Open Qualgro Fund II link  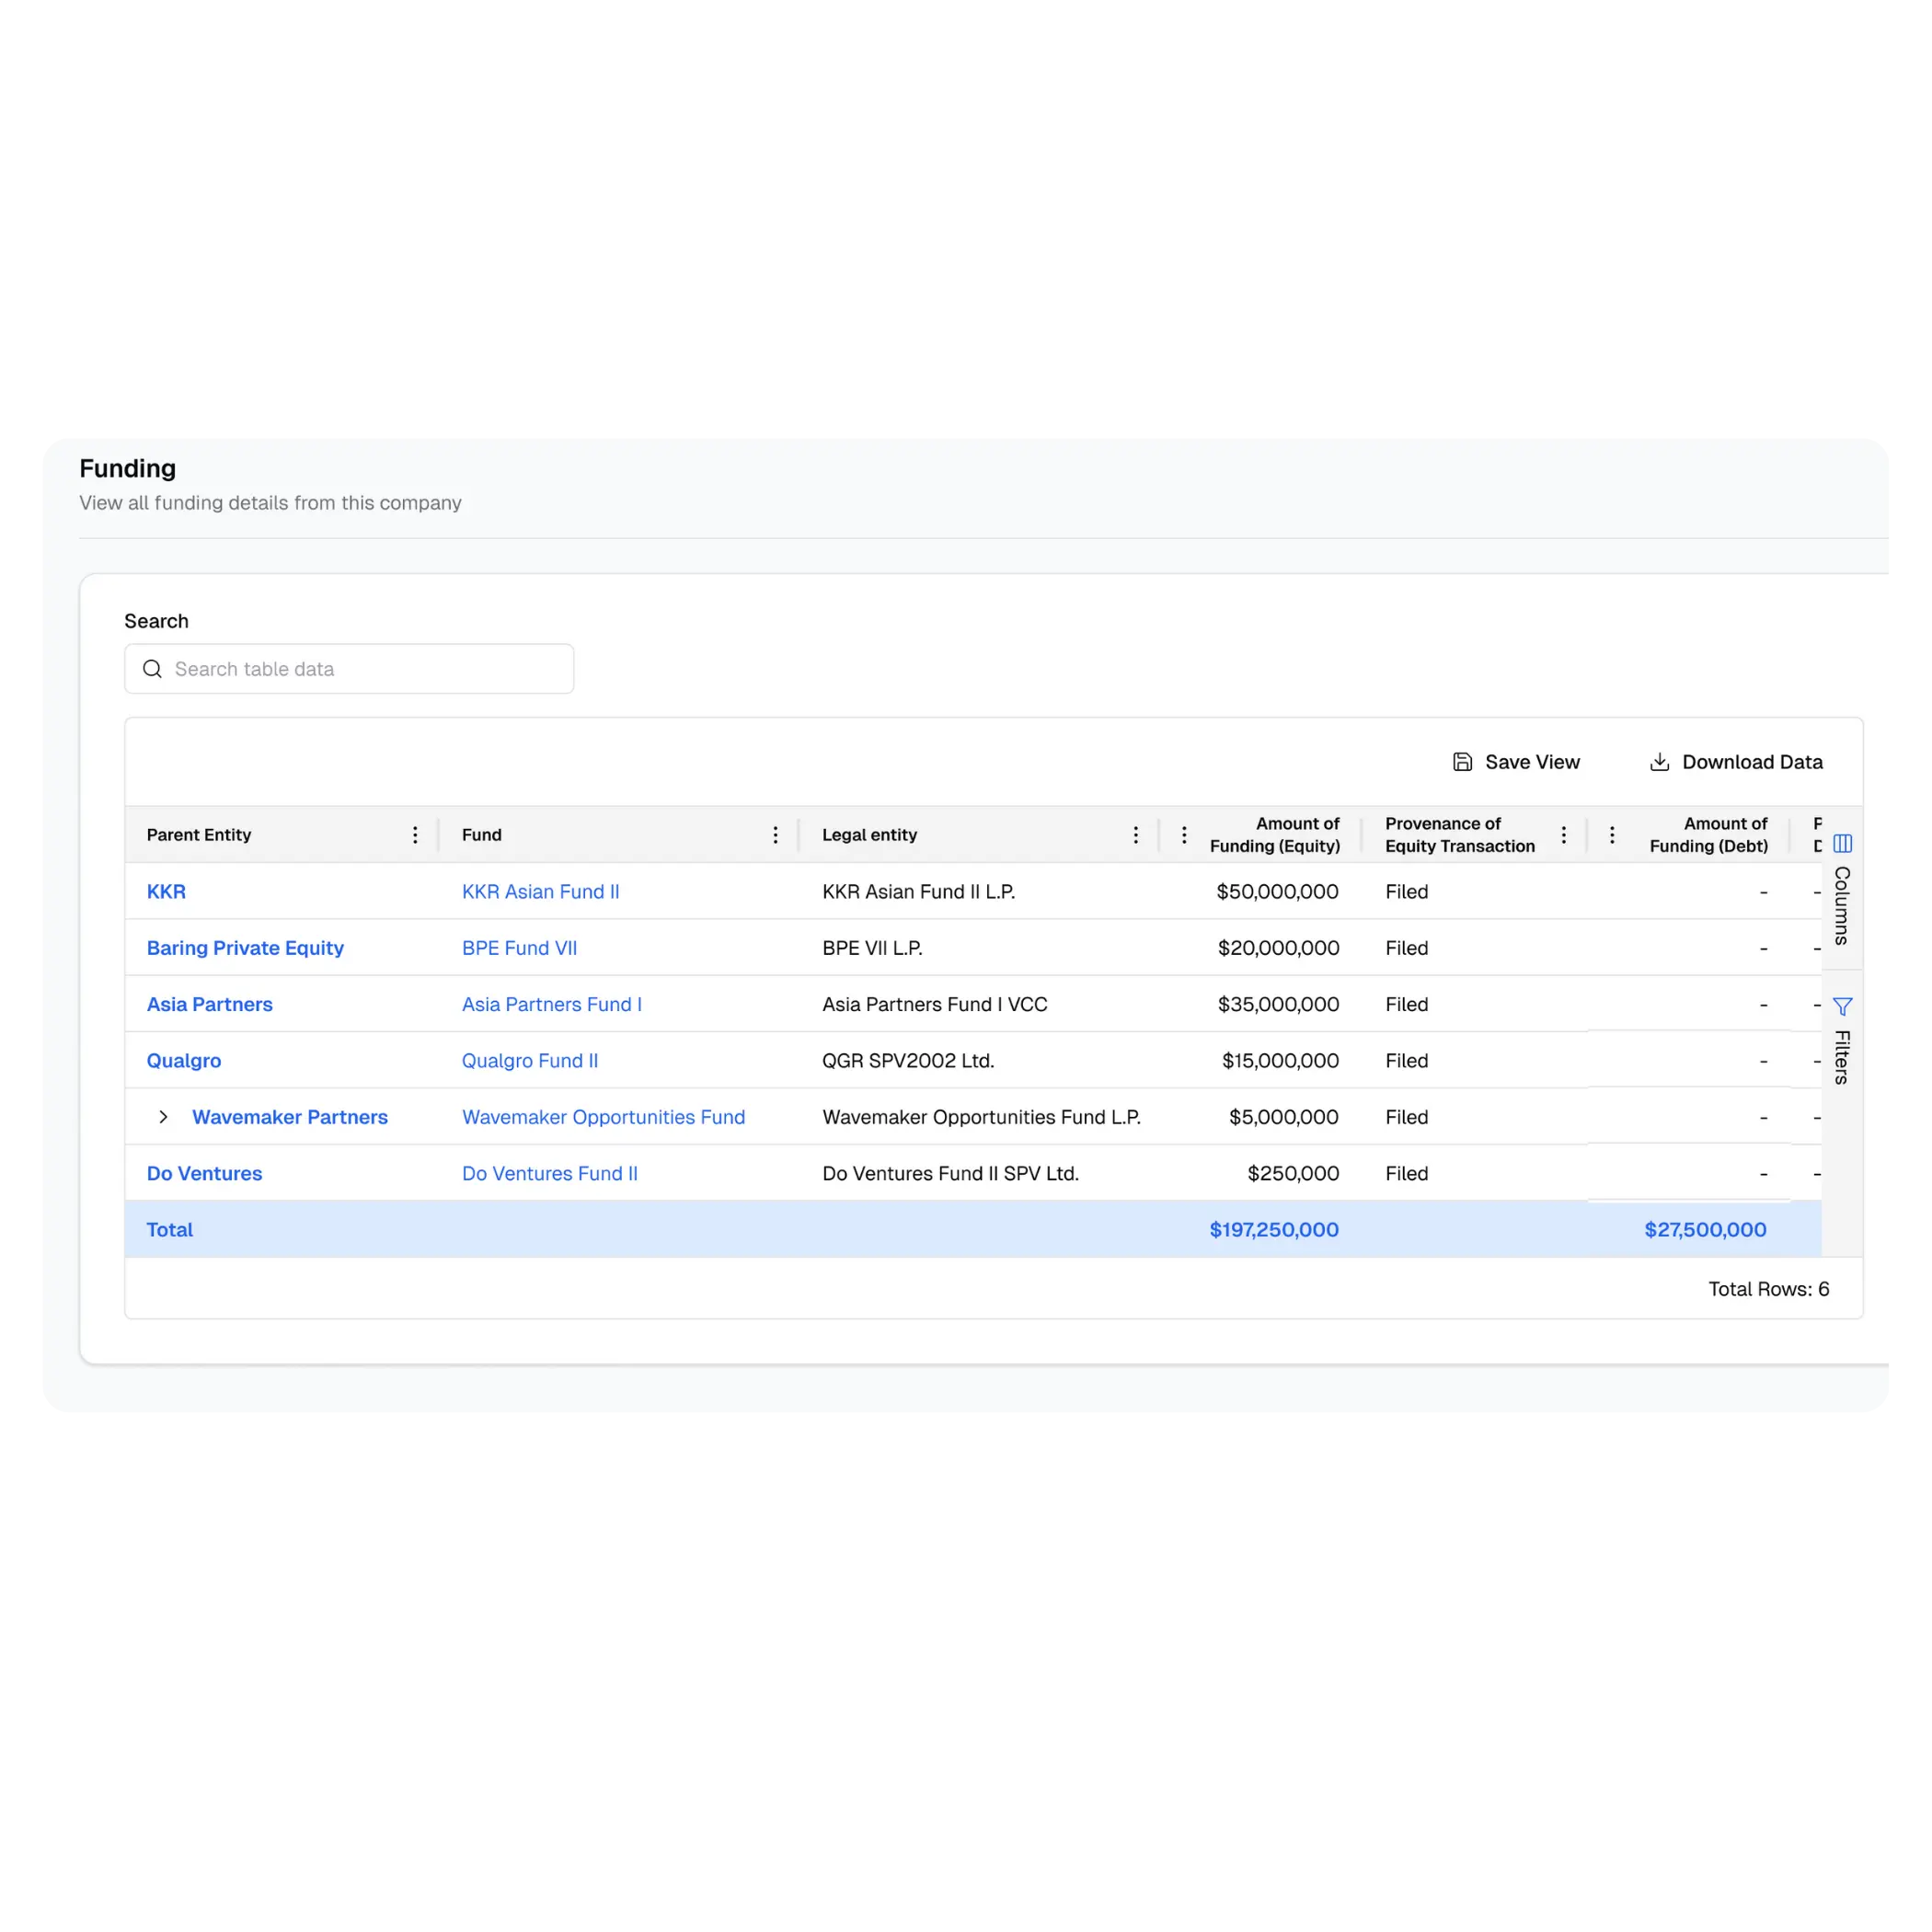tap(529, 1061)
